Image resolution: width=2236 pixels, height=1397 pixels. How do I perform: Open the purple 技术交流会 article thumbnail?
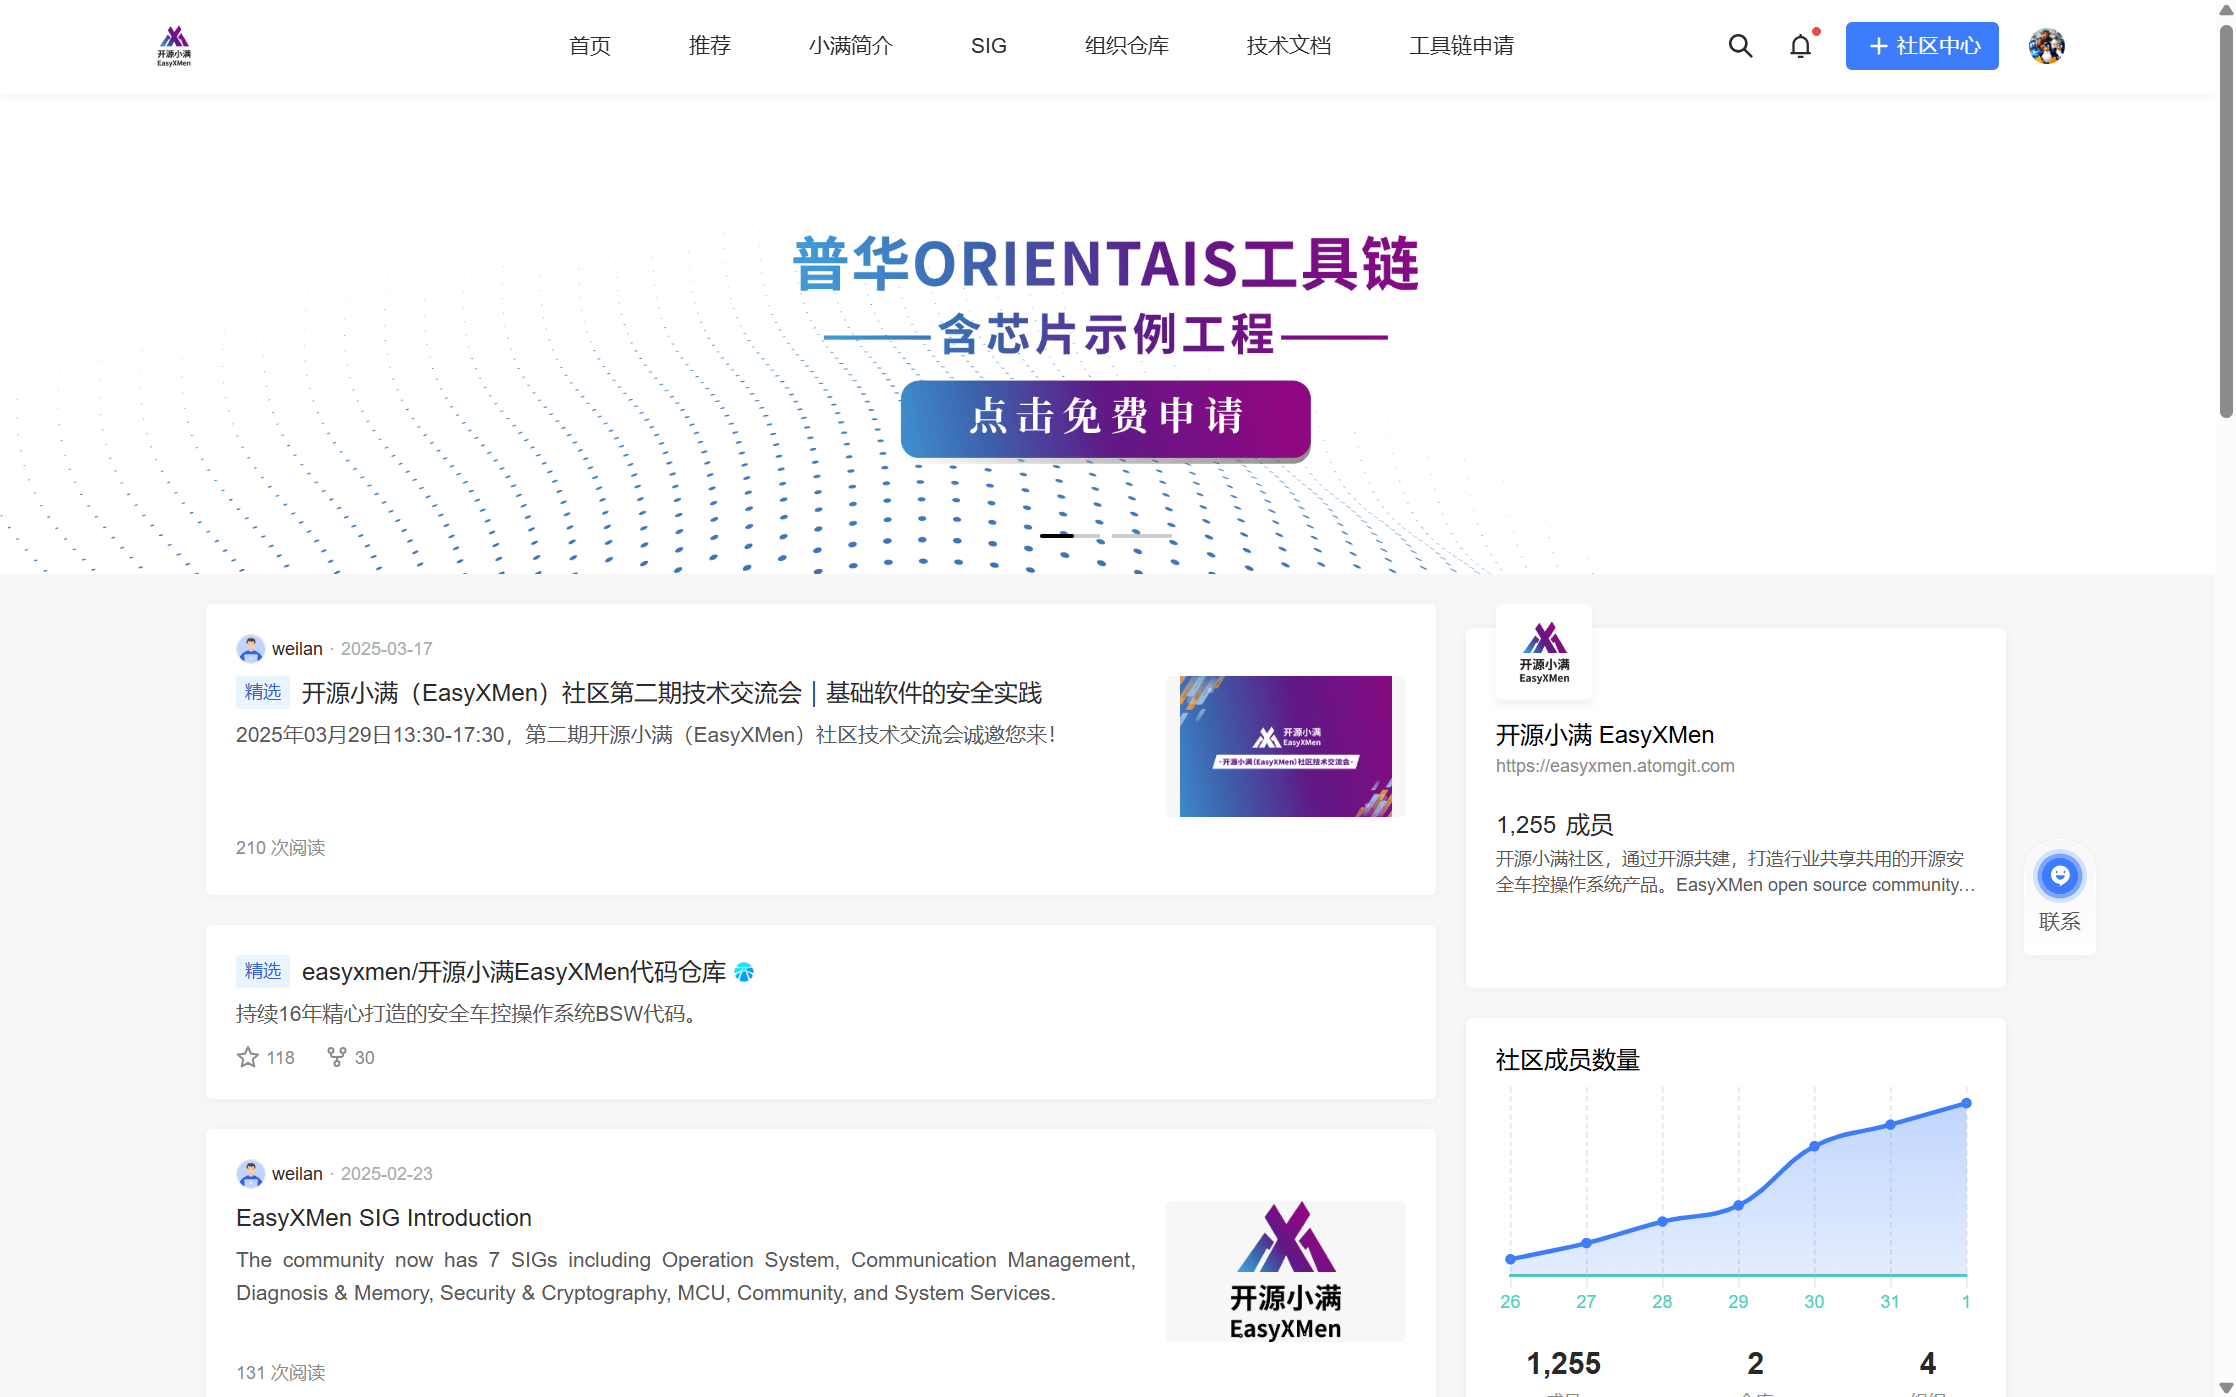point(1286,746)
